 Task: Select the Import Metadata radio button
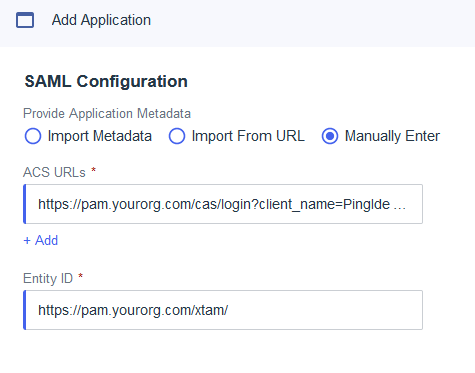point(33,136)
